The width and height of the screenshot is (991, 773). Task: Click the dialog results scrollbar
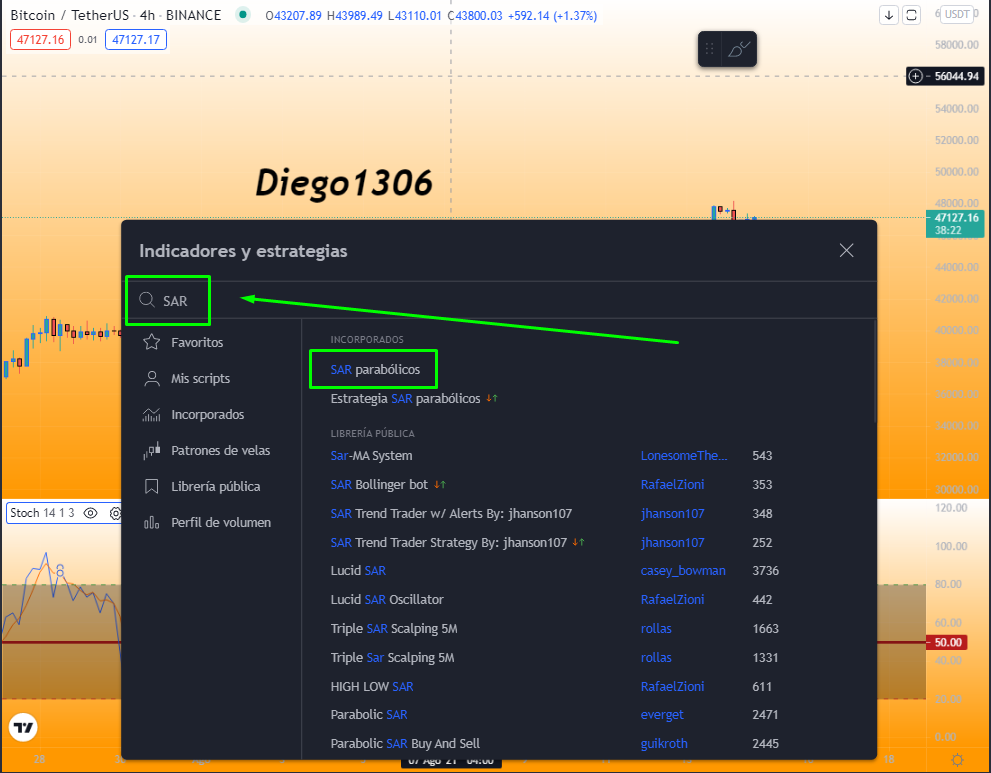point(875,371)
